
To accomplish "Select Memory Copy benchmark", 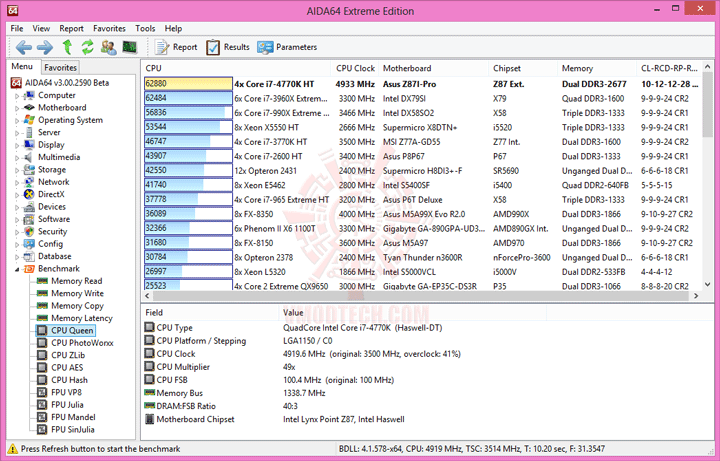I will (x=77, y=306).
